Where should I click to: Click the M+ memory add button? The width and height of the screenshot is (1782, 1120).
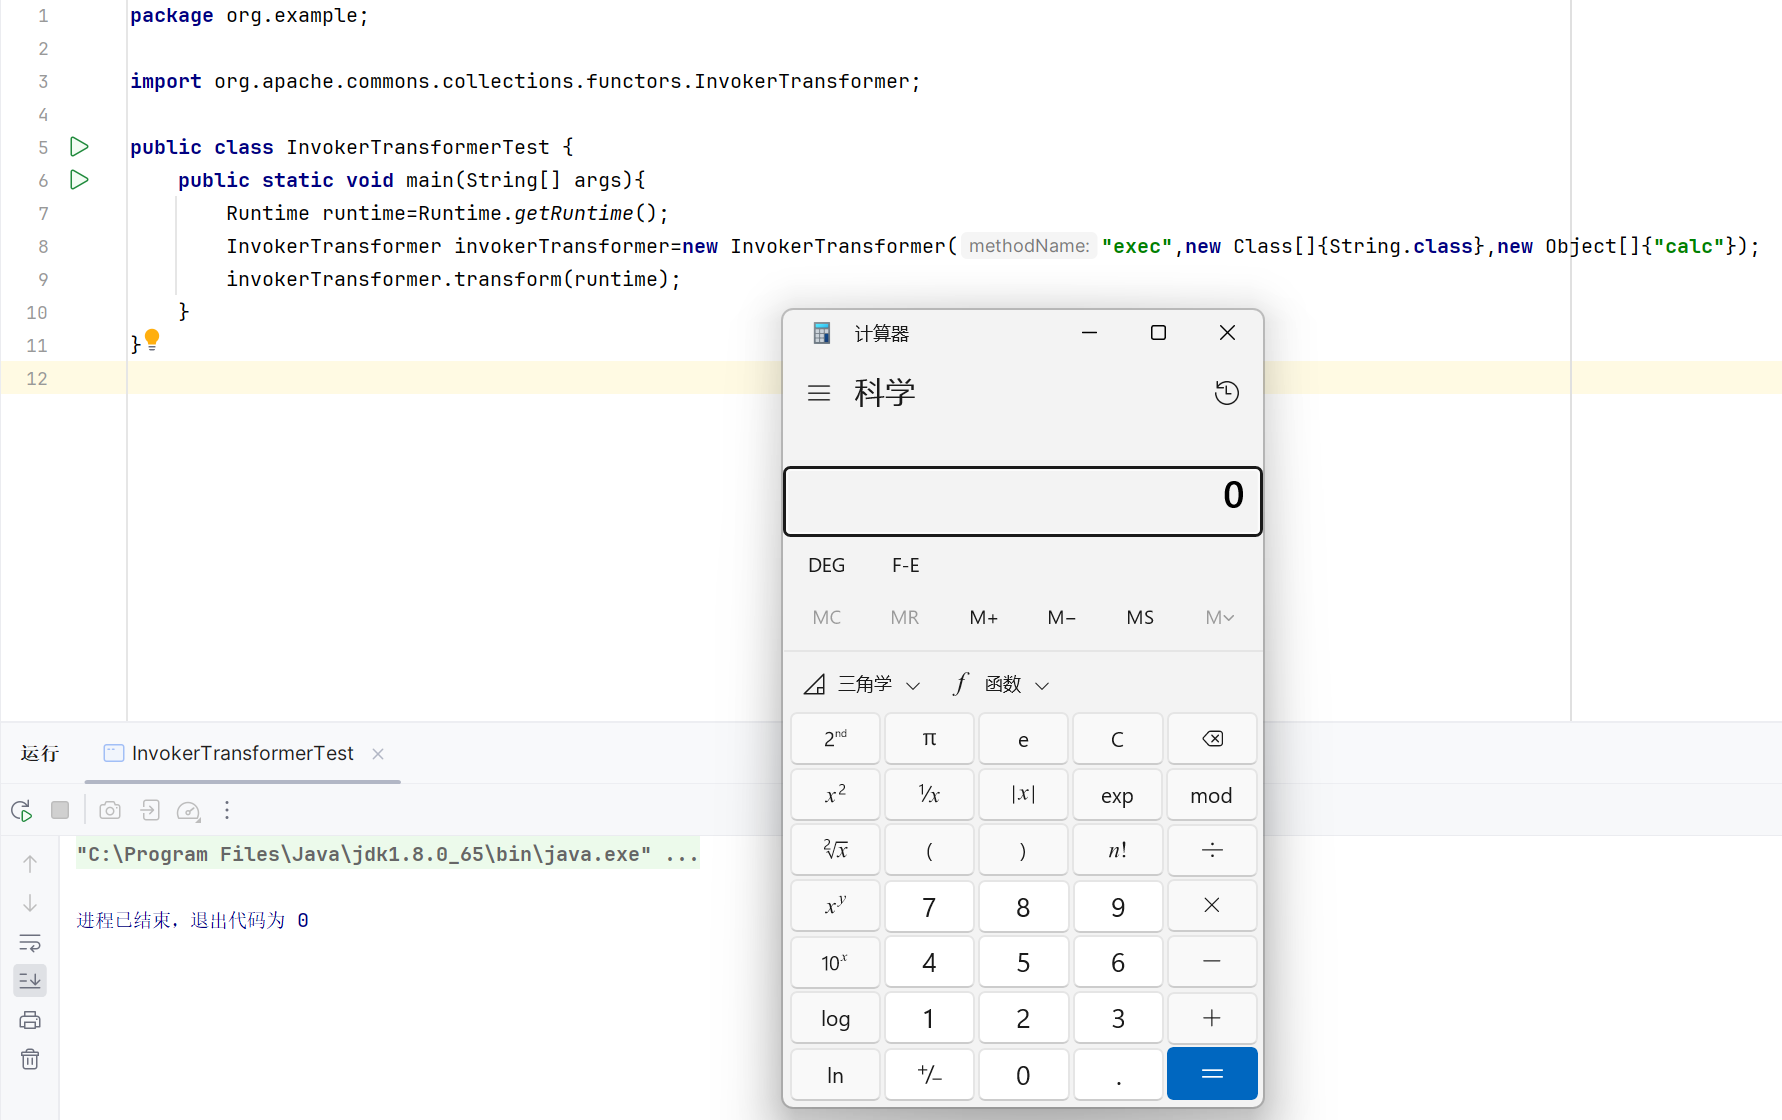tap(984, 617)
